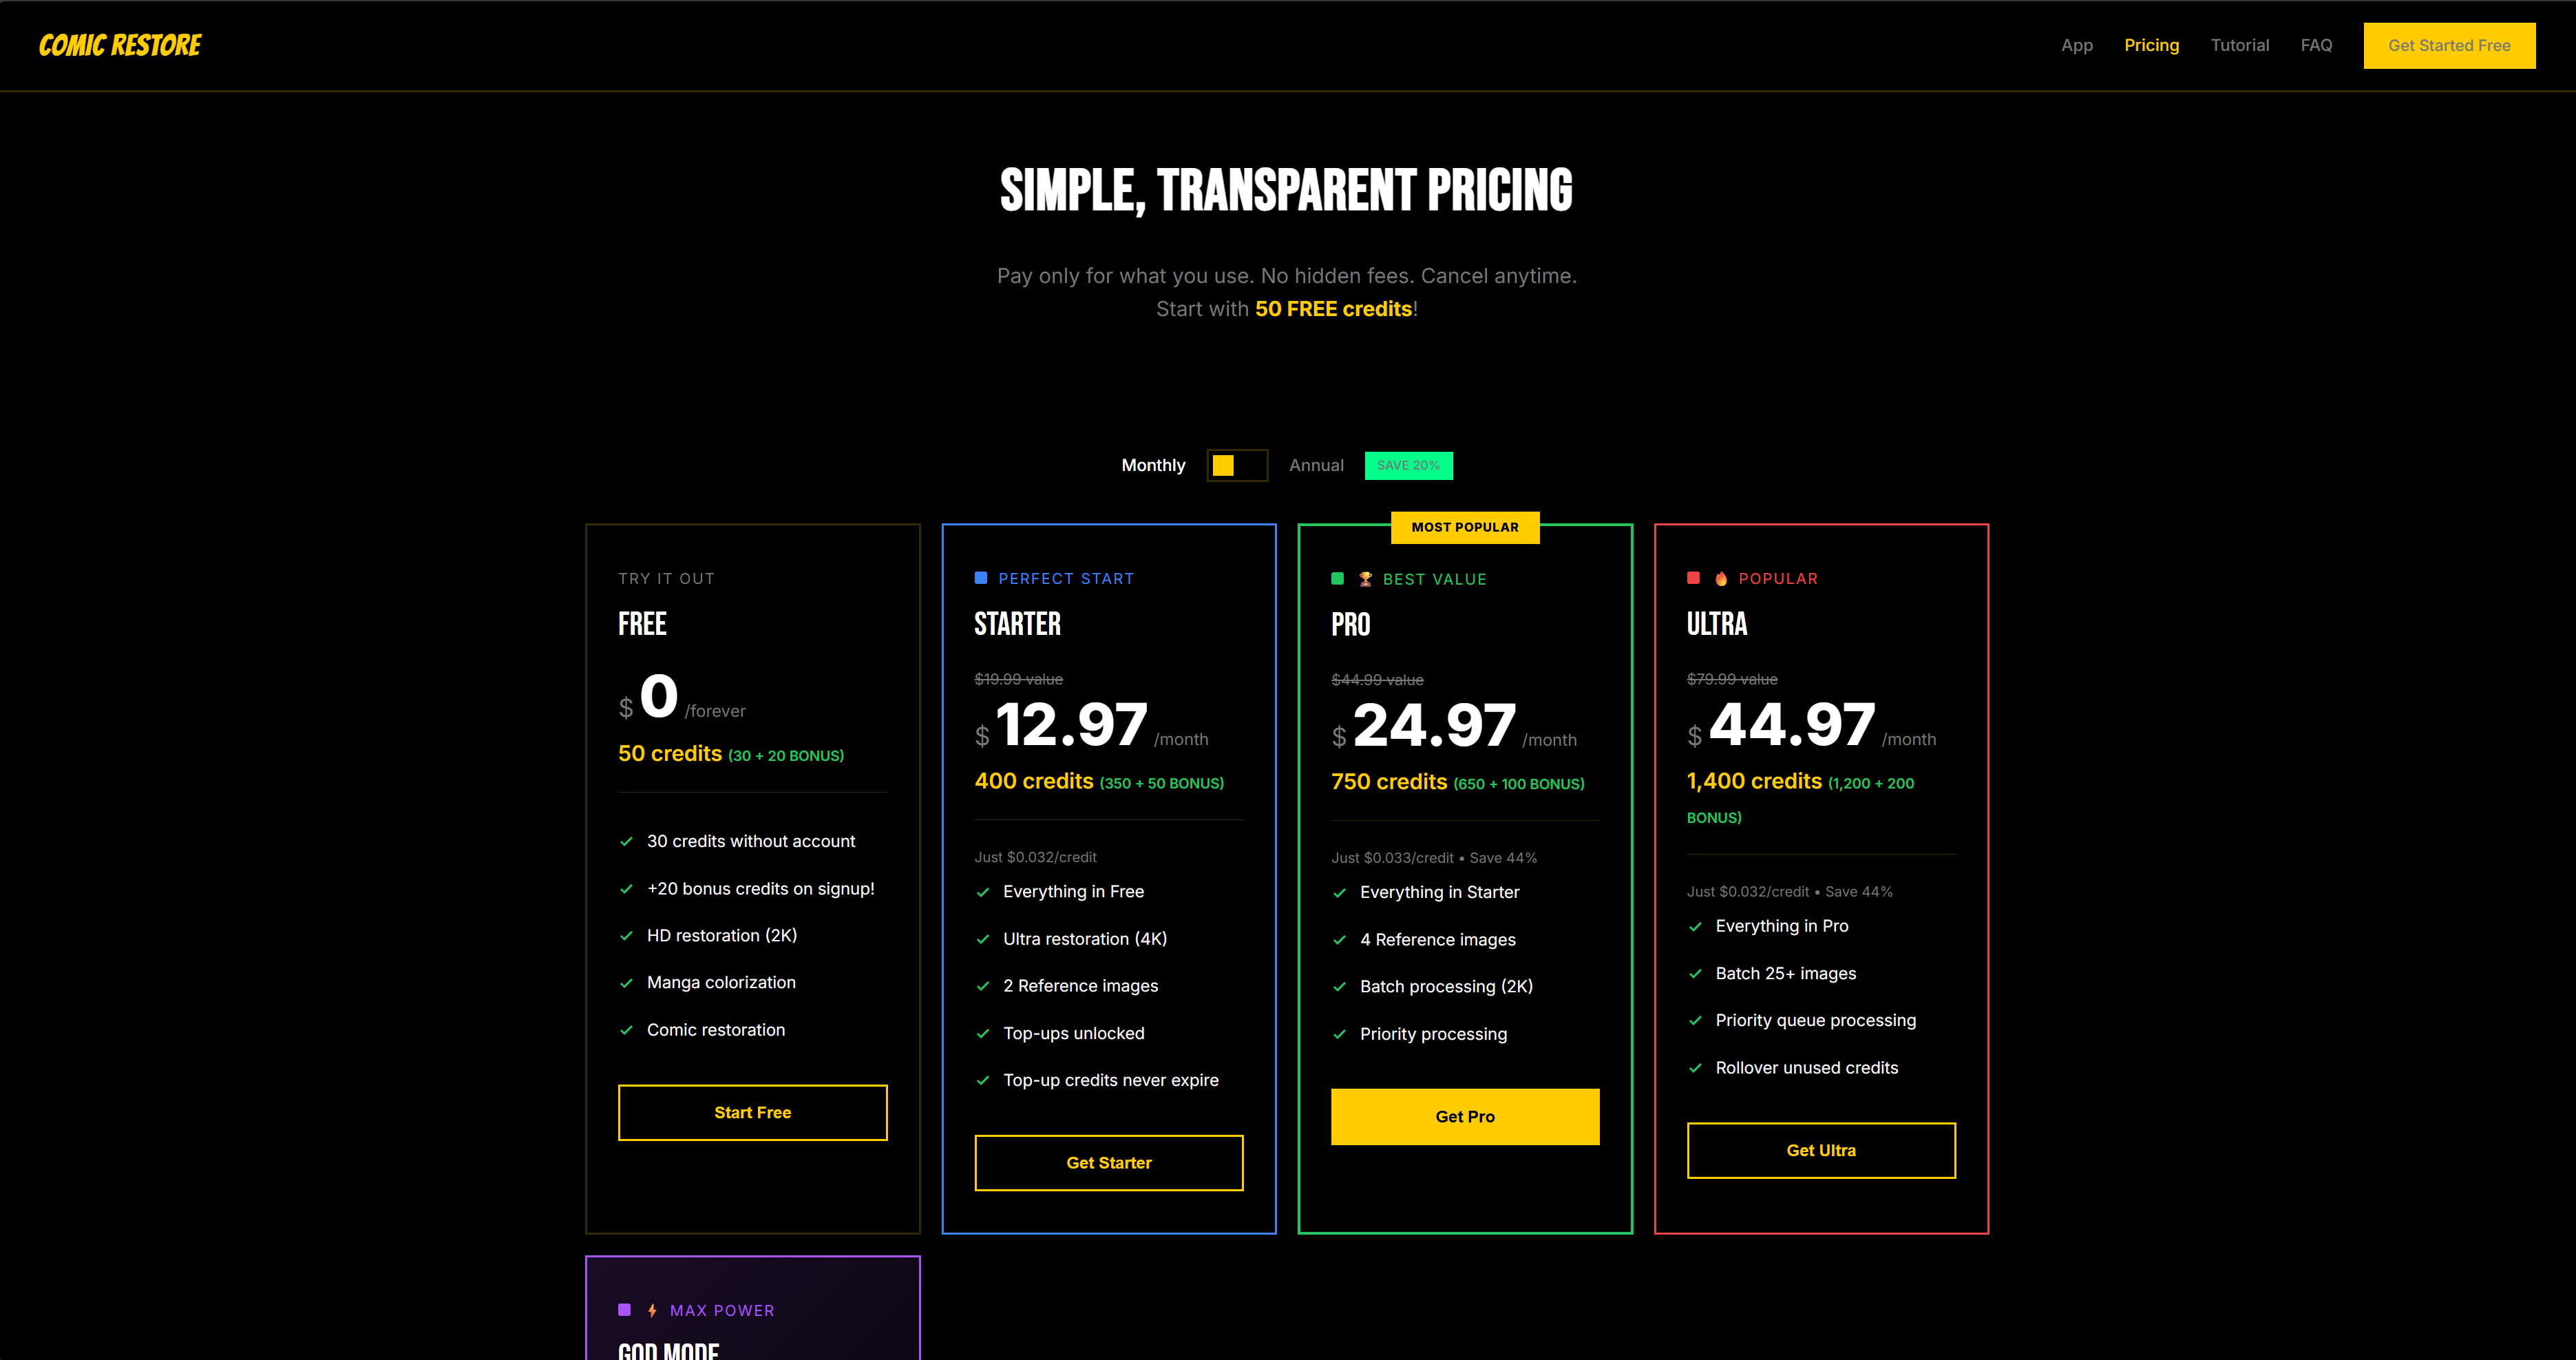The width and height of the screenshot is (2576, 1360).
Task: Select the Annual billing label
Action: point(1316,465)
